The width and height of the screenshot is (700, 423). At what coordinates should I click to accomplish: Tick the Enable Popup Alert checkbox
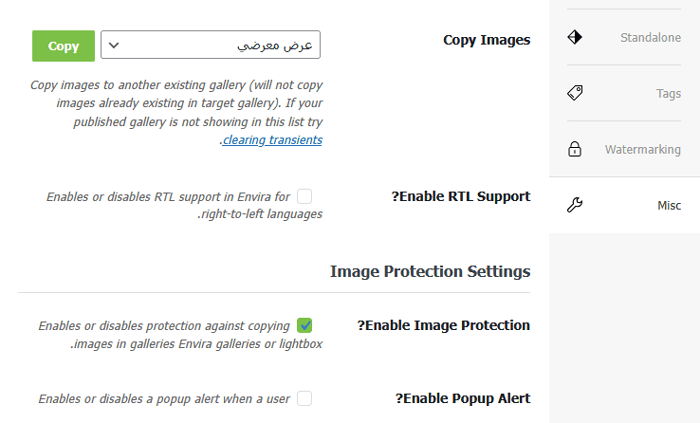click(304, 398)
